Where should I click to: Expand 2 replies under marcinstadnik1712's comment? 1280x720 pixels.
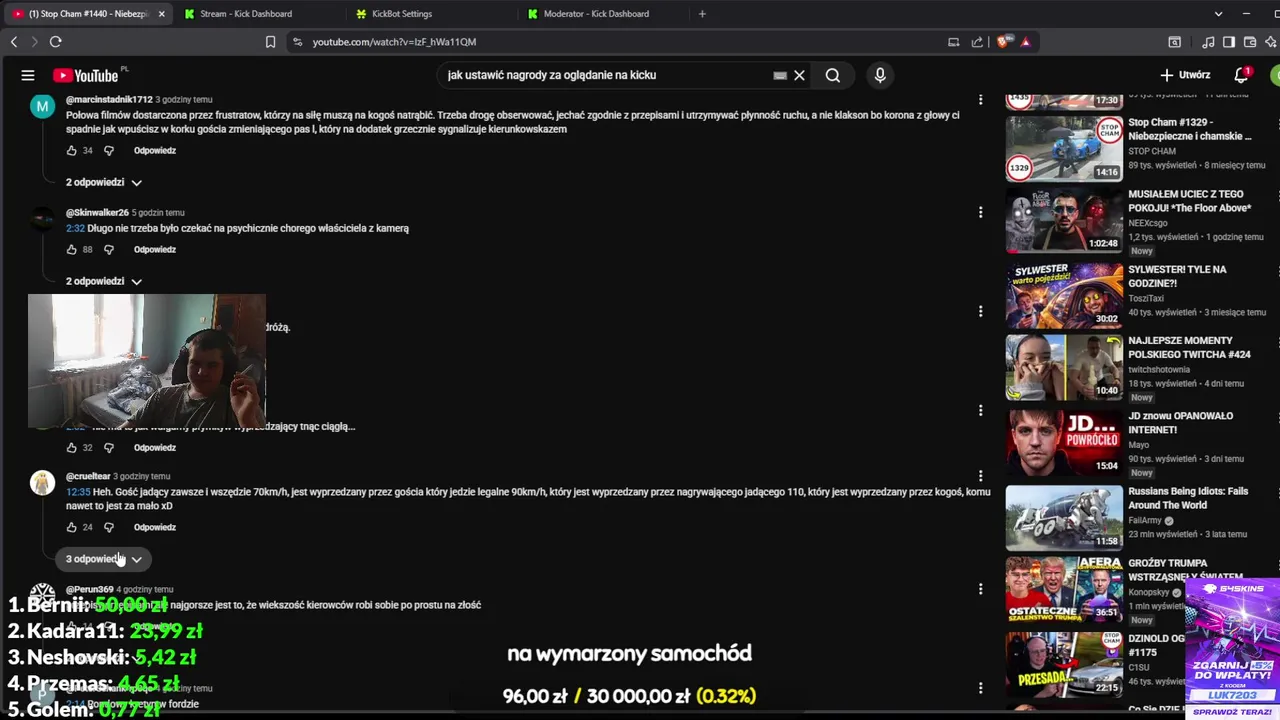coord(104,182)
